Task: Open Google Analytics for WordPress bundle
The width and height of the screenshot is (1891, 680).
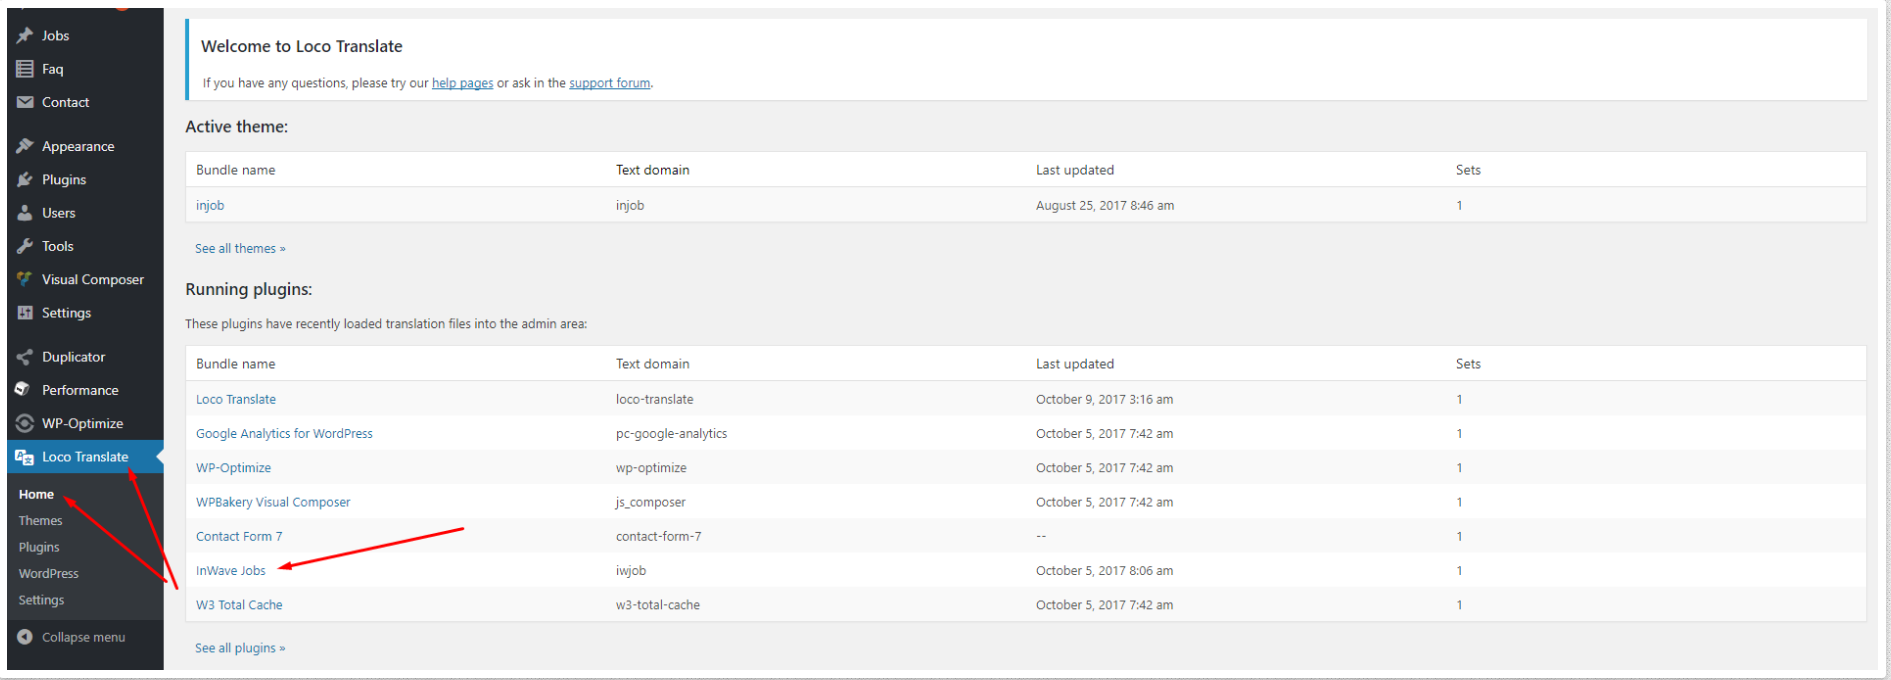Action: [284, 433]
